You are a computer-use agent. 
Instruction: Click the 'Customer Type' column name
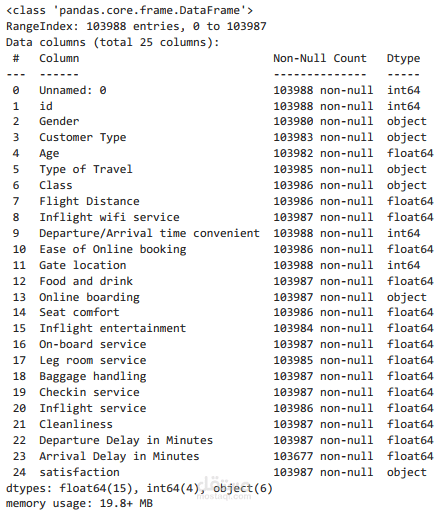(83, 138)
